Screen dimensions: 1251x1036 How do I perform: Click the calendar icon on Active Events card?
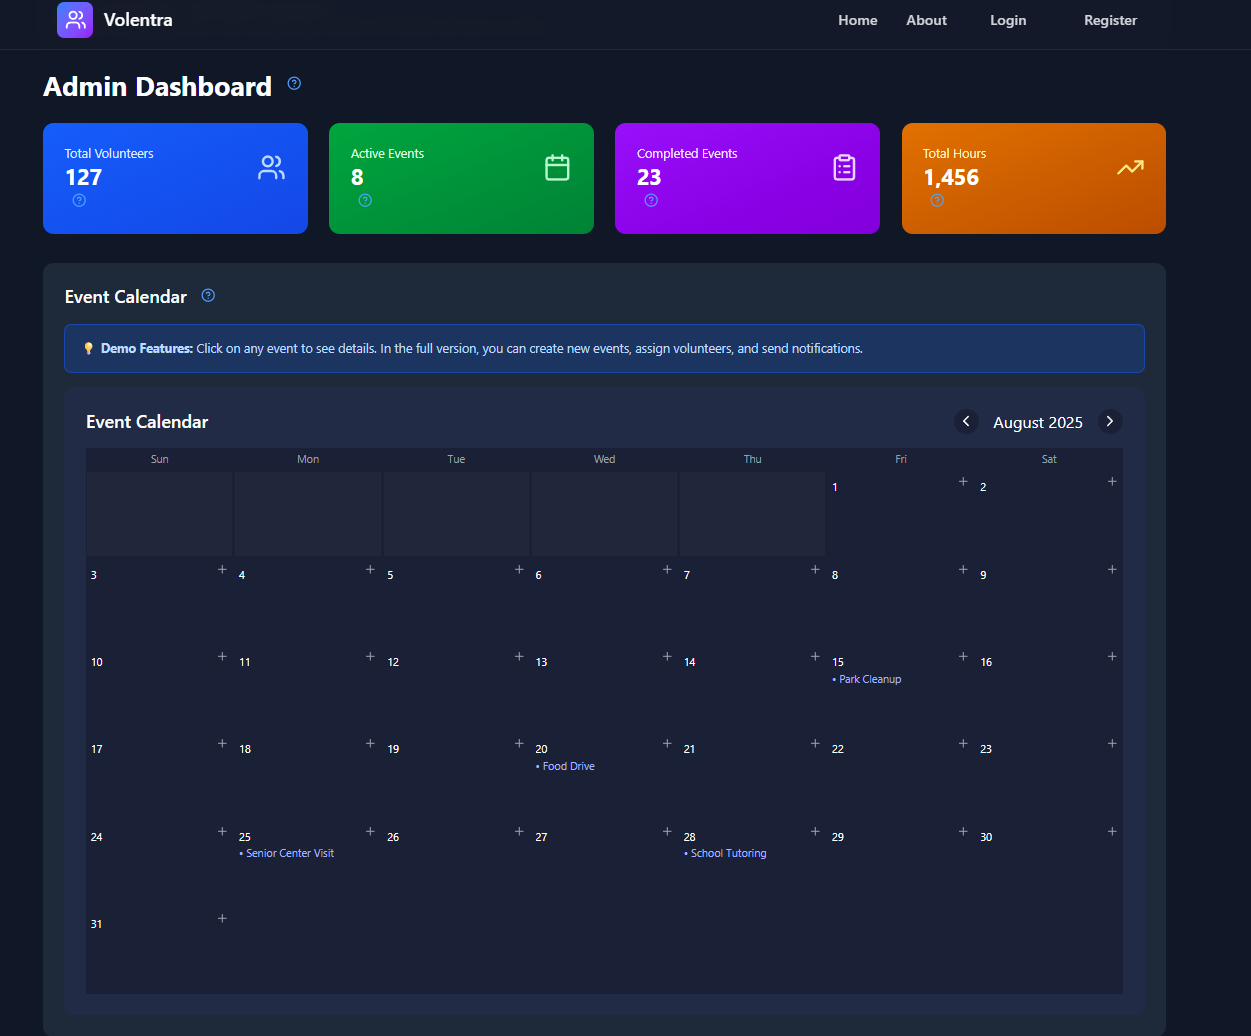pos(557,168)
